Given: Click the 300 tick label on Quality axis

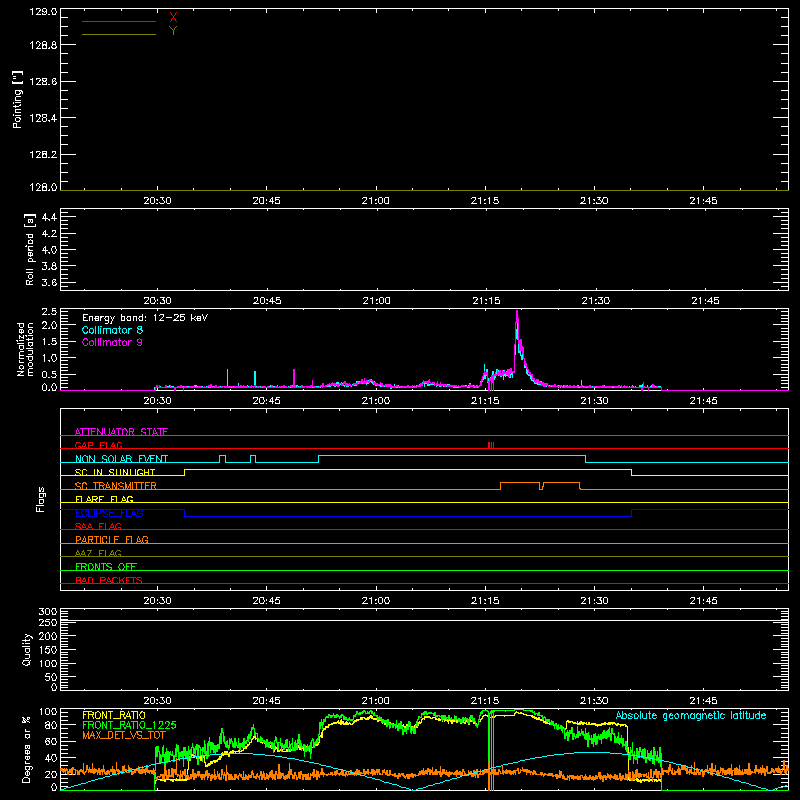Looking at the screenshot, I should click(x=47, y=612).
